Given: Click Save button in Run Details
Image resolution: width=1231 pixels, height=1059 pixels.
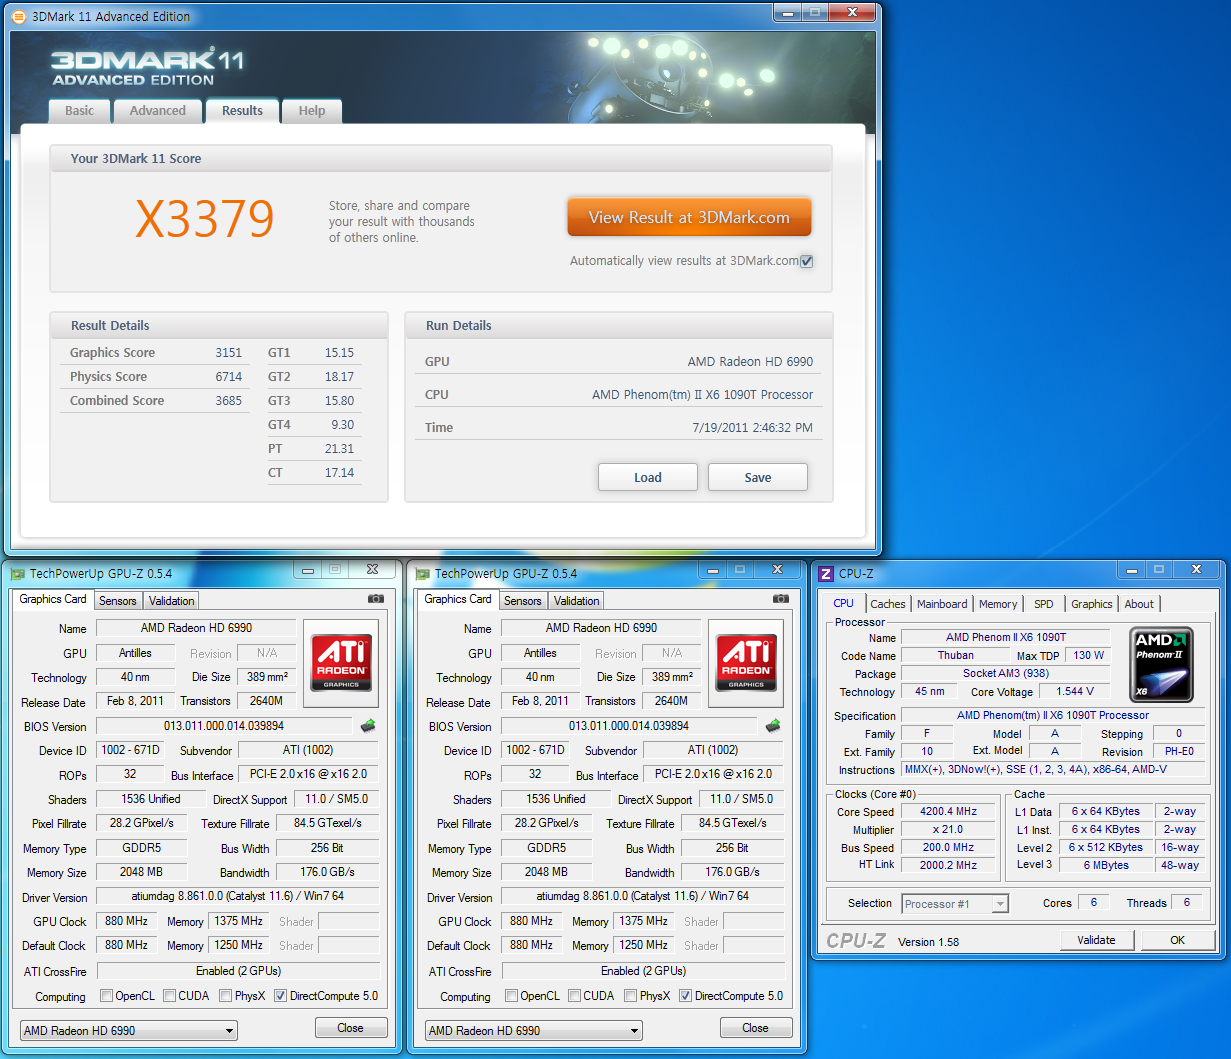Looking at the screenshot, I should coord(758,477).
